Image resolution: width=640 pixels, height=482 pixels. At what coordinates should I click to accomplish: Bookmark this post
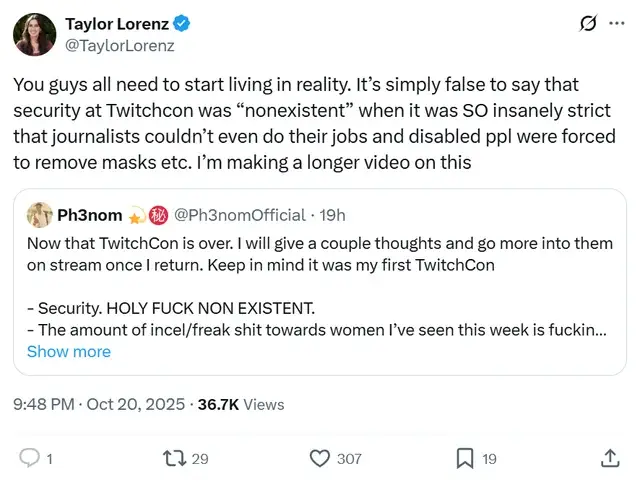tap(465, 458)
